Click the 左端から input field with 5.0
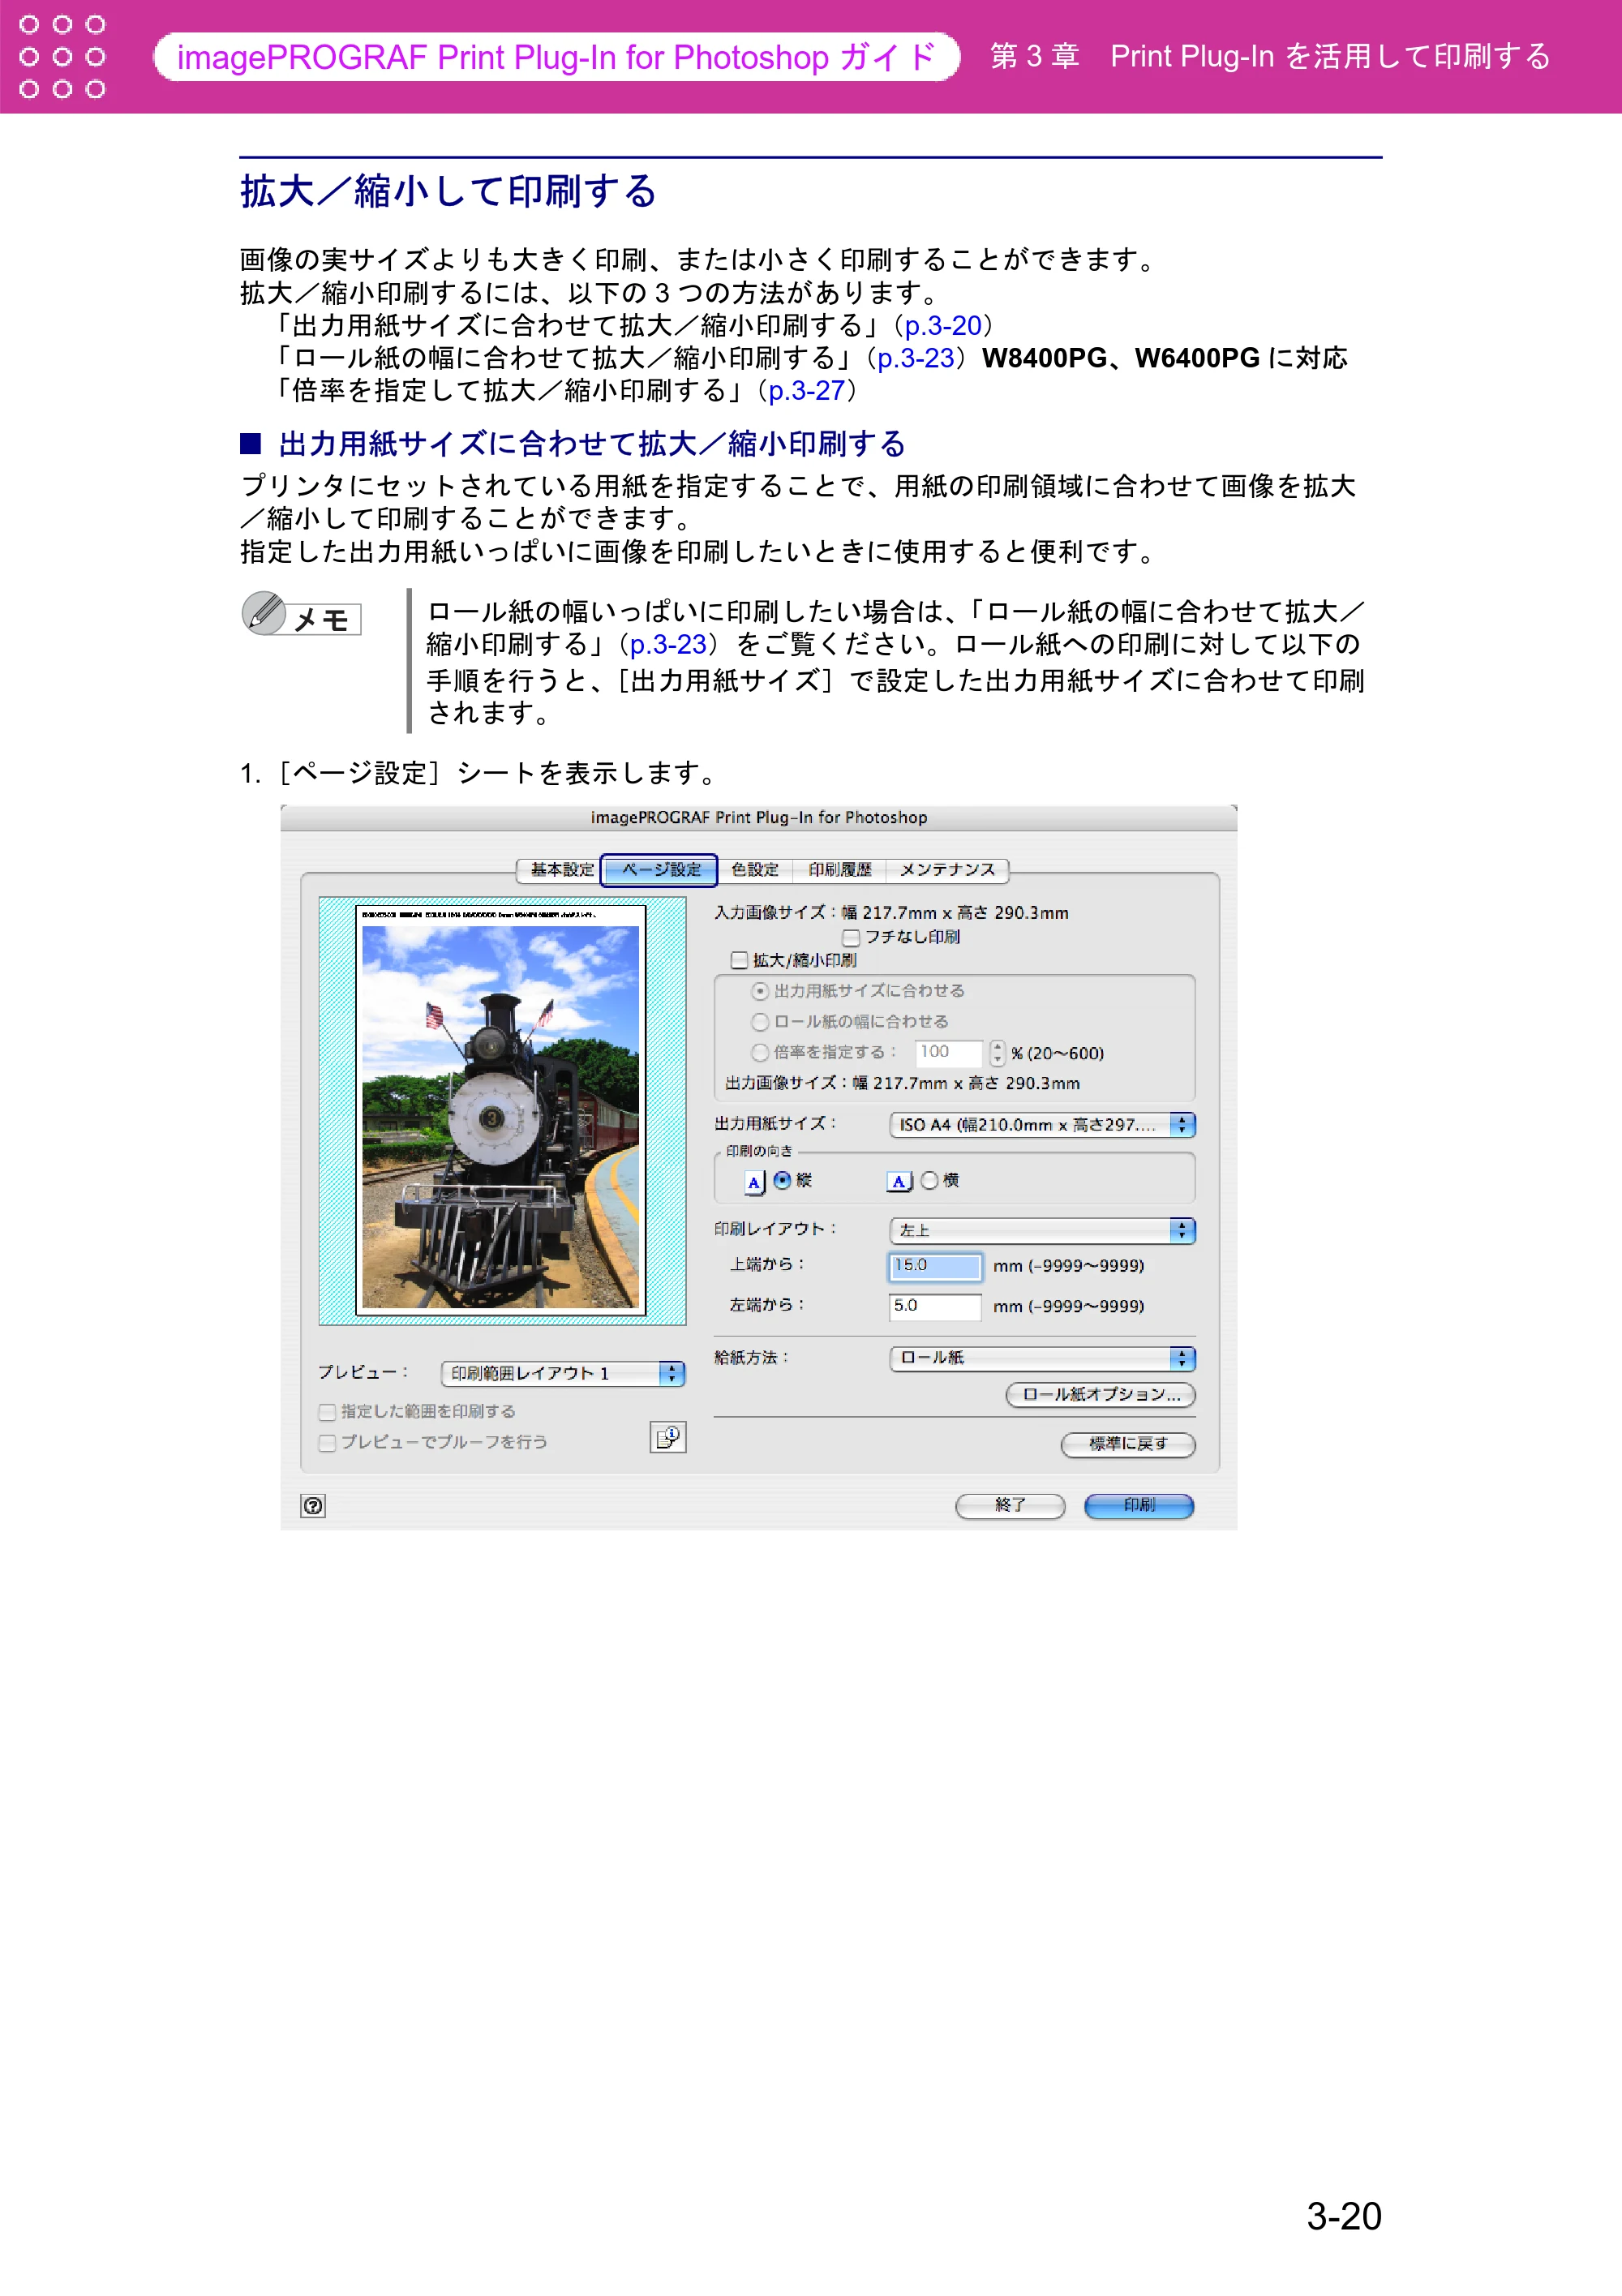Screen dimensions: 1622x2296 coord(935,1306)
